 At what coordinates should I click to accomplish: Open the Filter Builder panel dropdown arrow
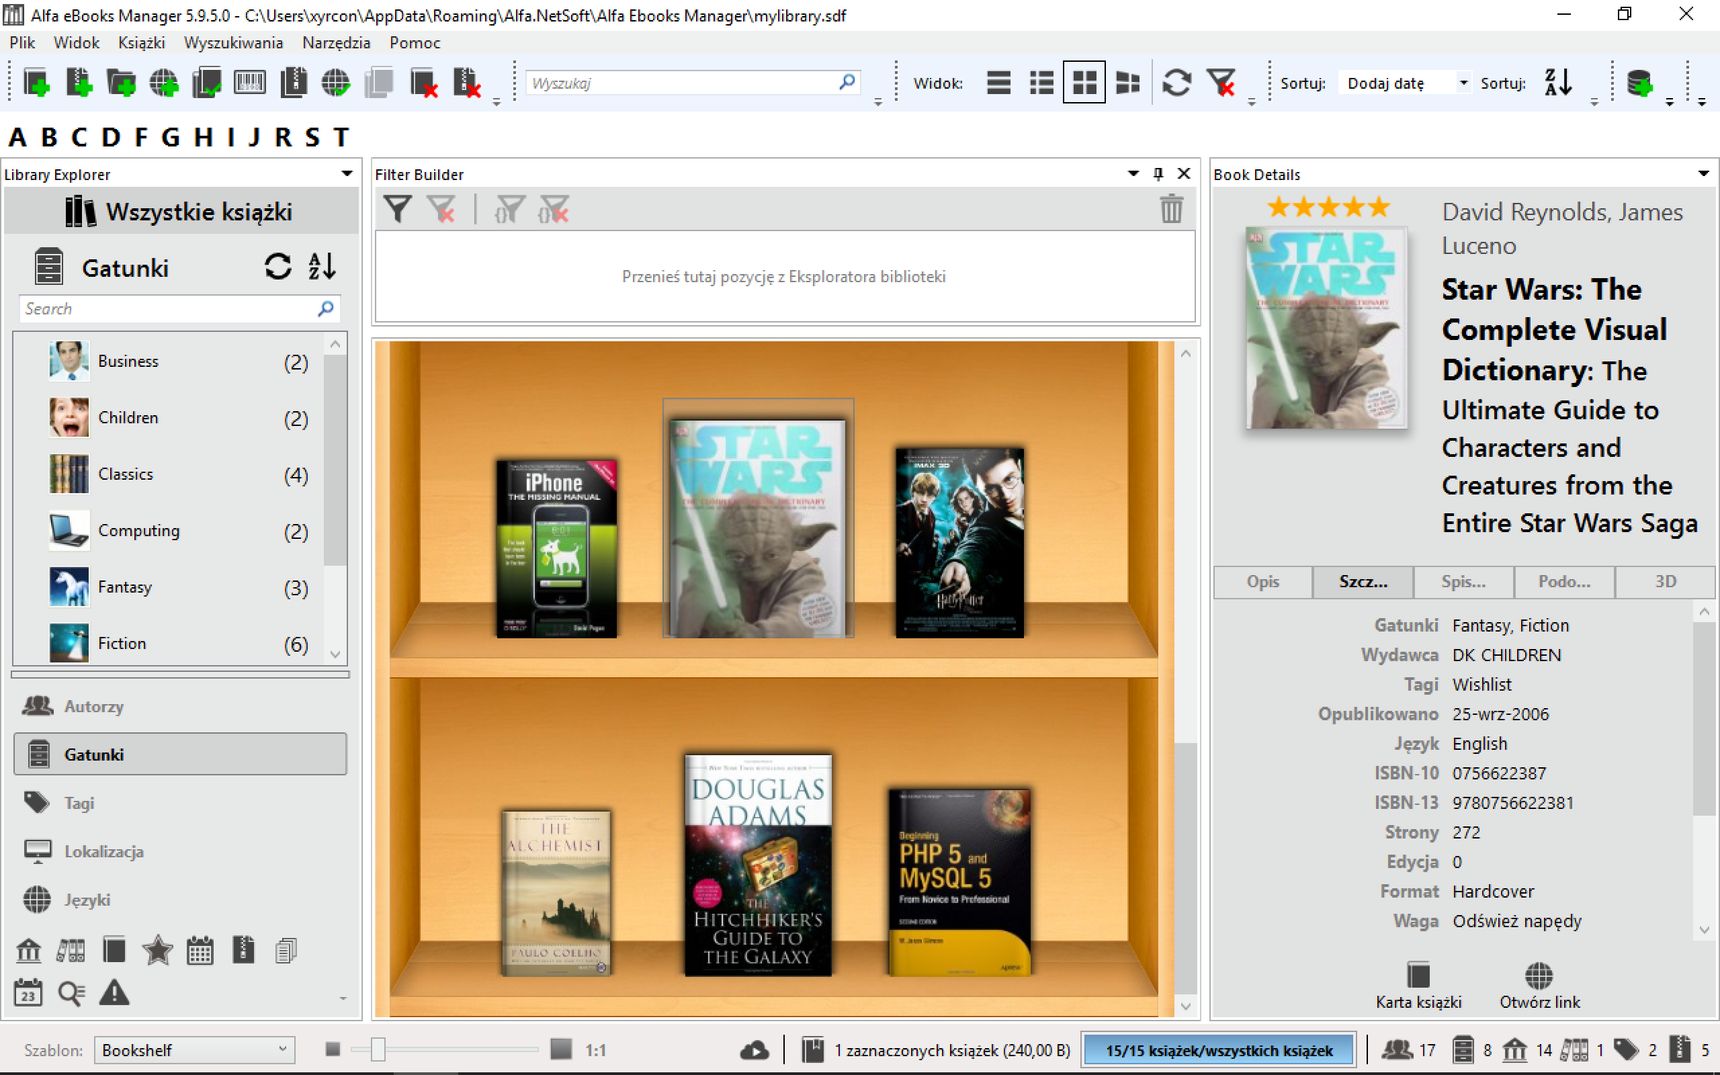click(1133, 174)
